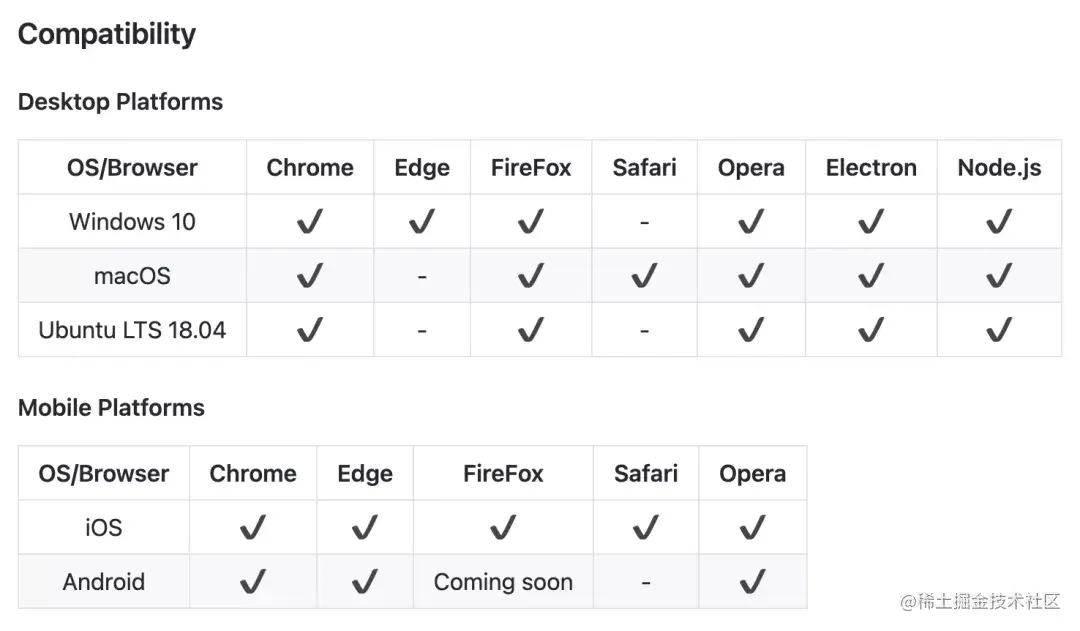Click the desktop table's Safari header
The image size is (1080, 631).
coord(644,168)
